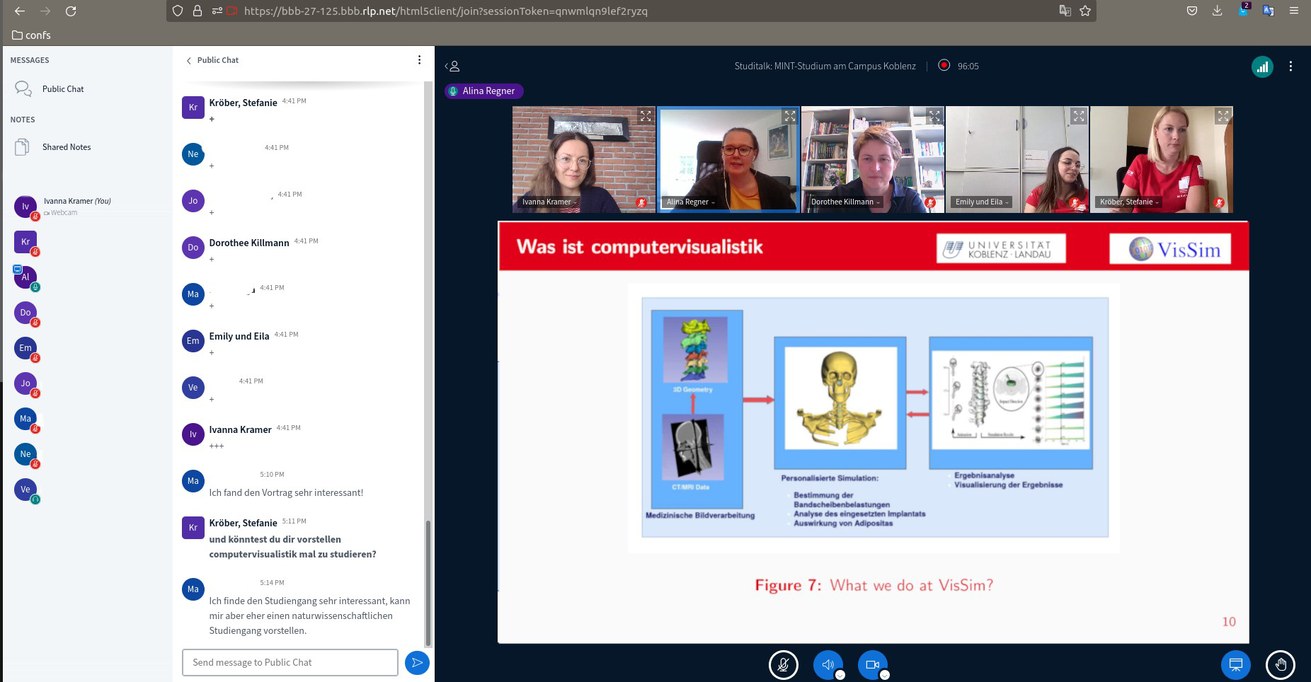Click 'Ich fand den Vortrag sehr interessant!' message
Viewport: 1311px width, 682px height.
tap(286, 492)
